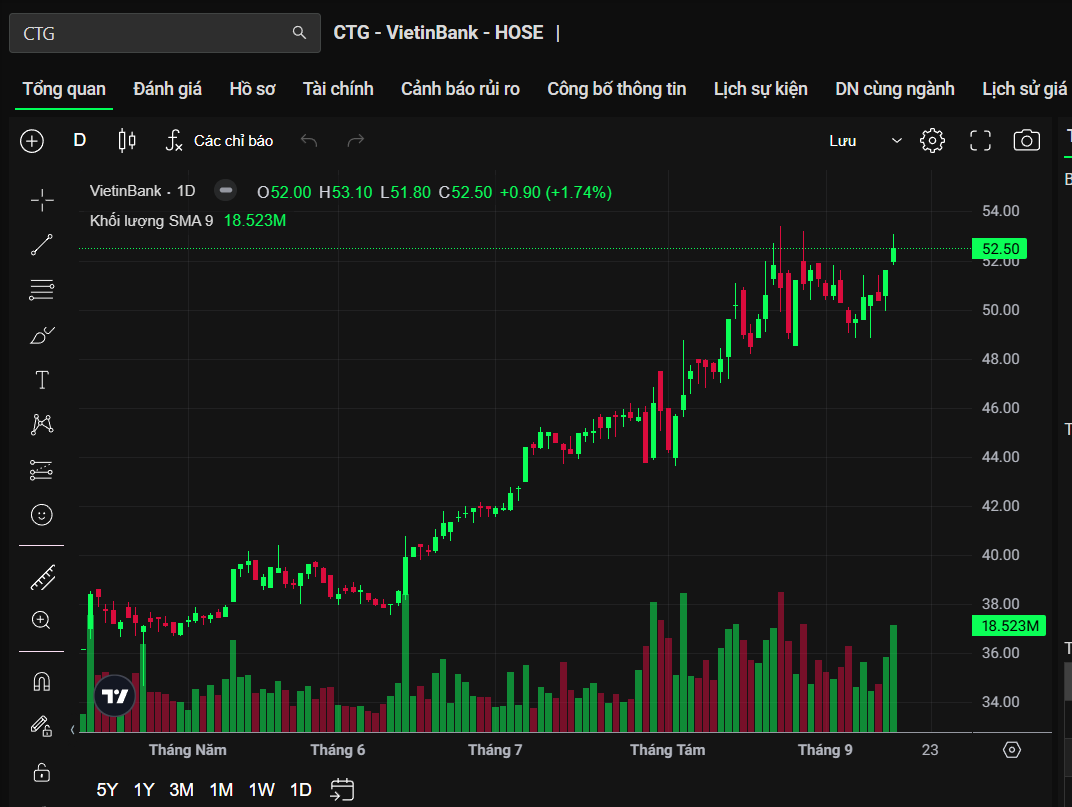The width and height of the screenshot is (1072, 807).
Task: Open the go to date calendar icon
Action: pyautogui.click(x=342, y=789)
